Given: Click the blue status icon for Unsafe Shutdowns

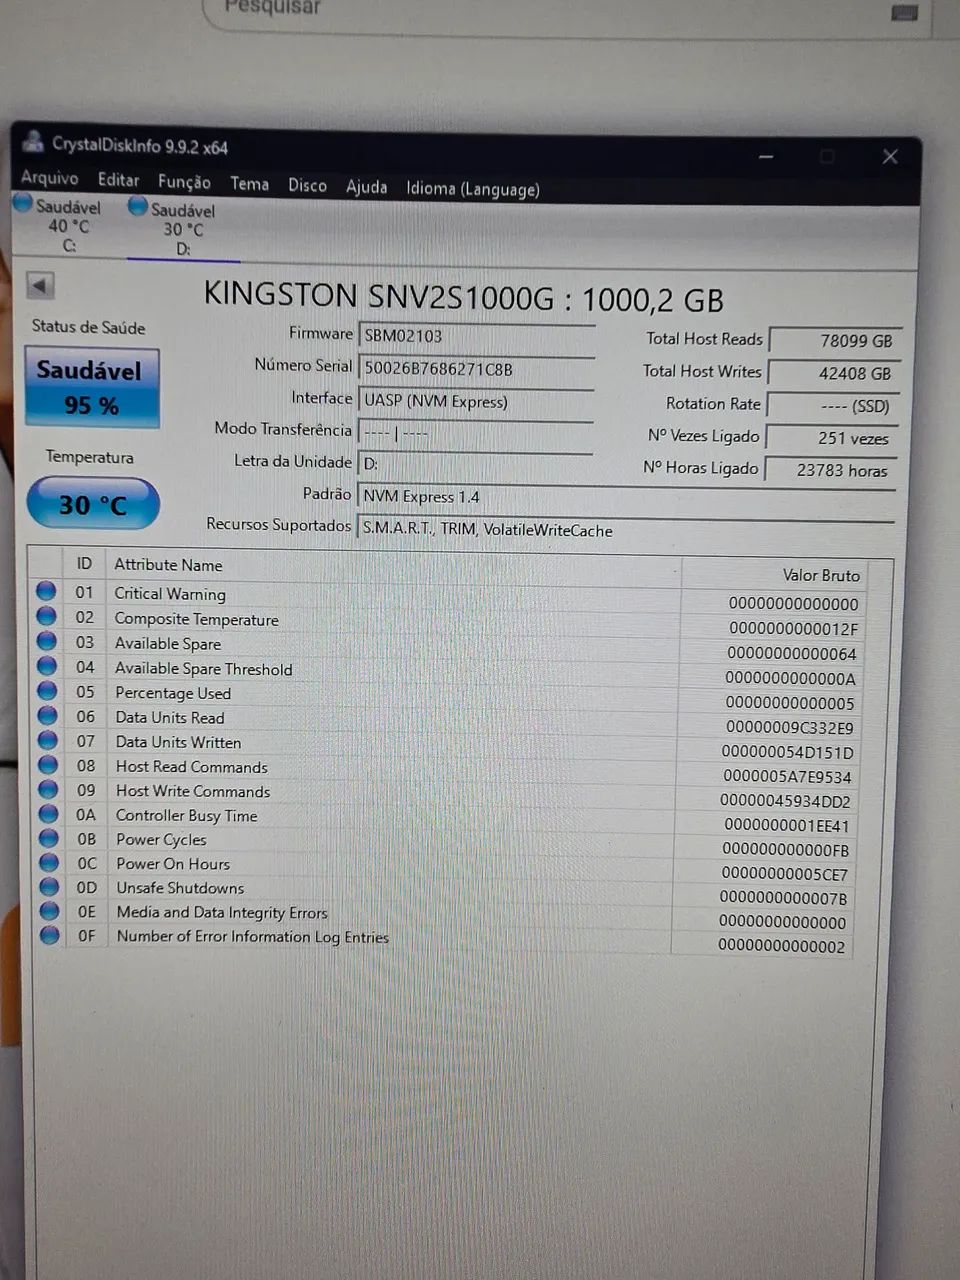Looking at the screenshot, I should (x=49, y=886).
